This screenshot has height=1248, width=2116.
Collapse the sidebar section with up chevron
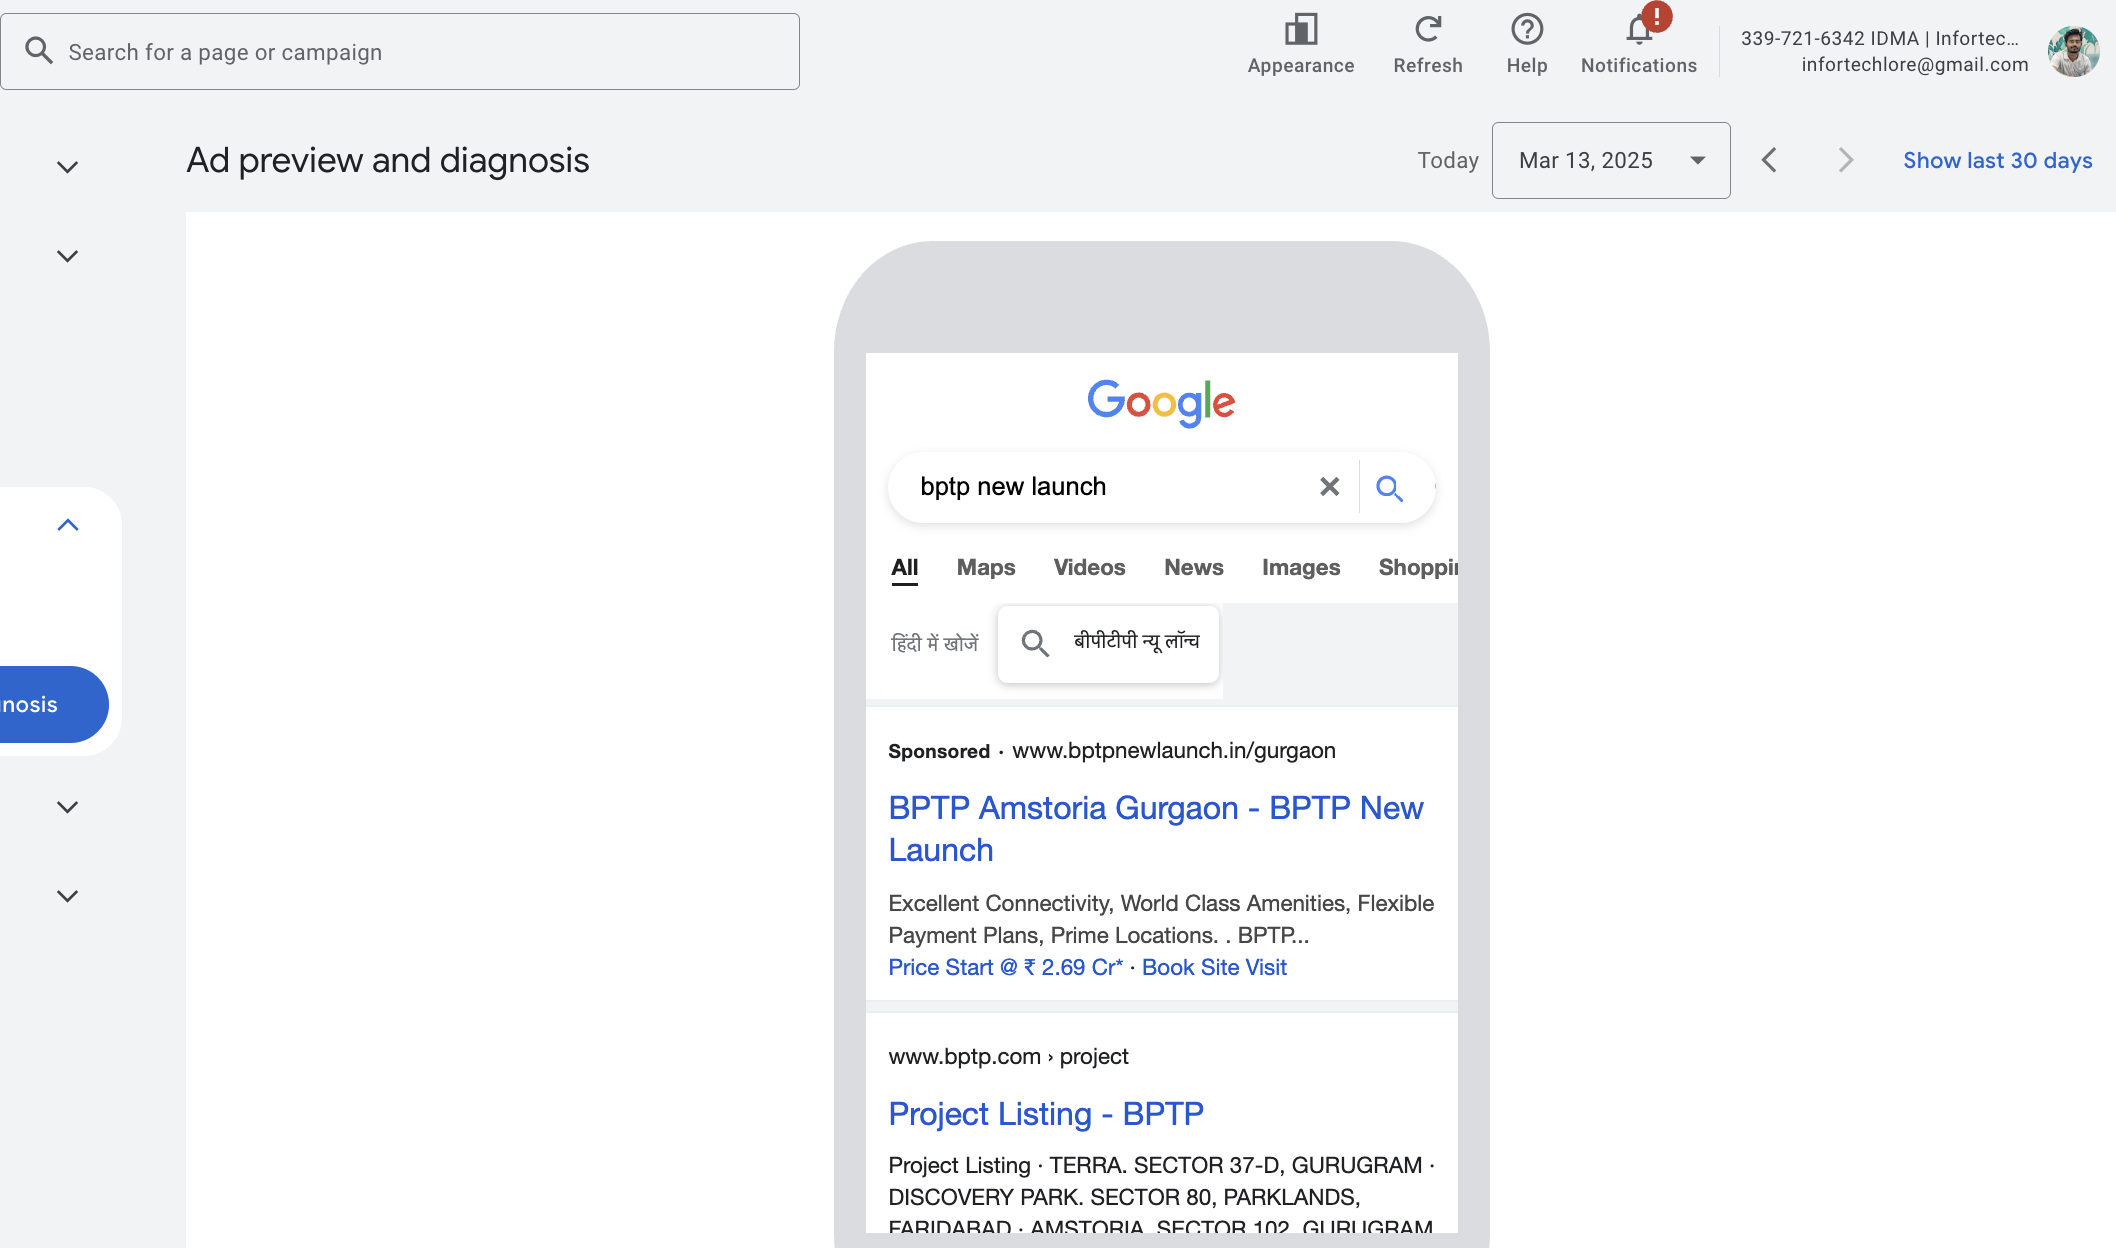click(67, 525)
